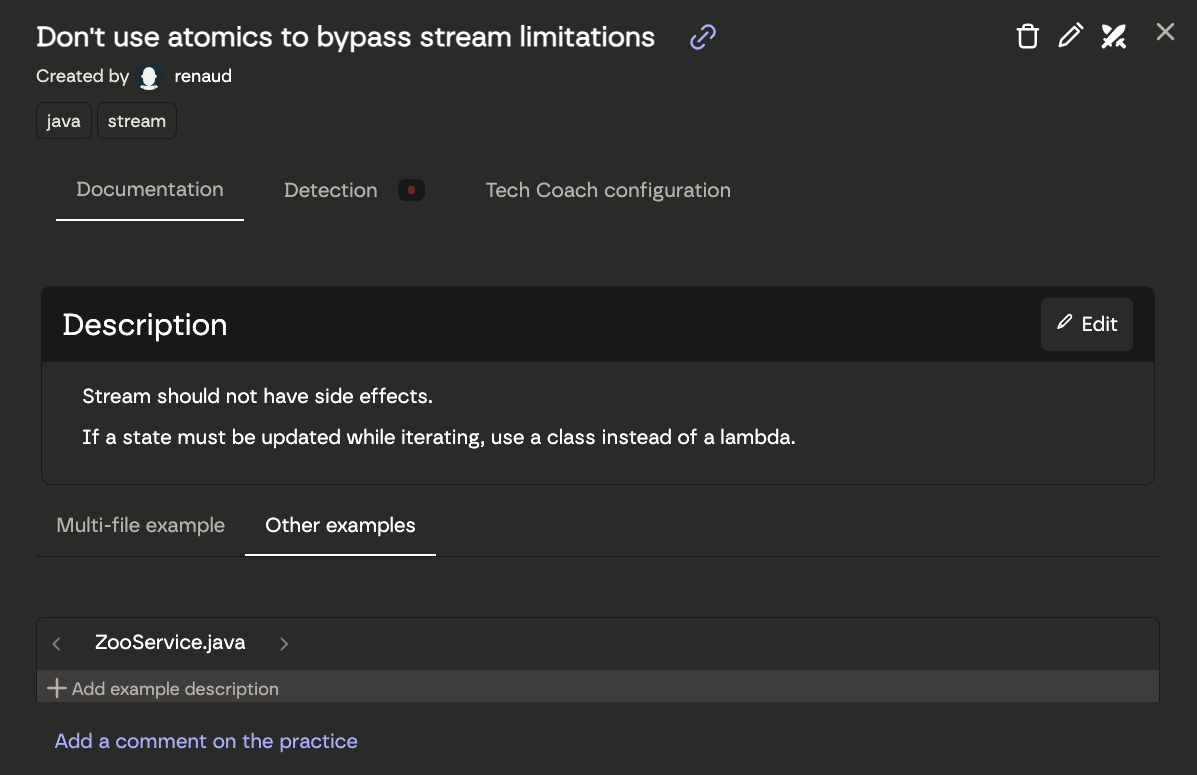This screenshot has width=1197, height=775.
Task: Close the practice detail panel
Action: coord(1165,32)
